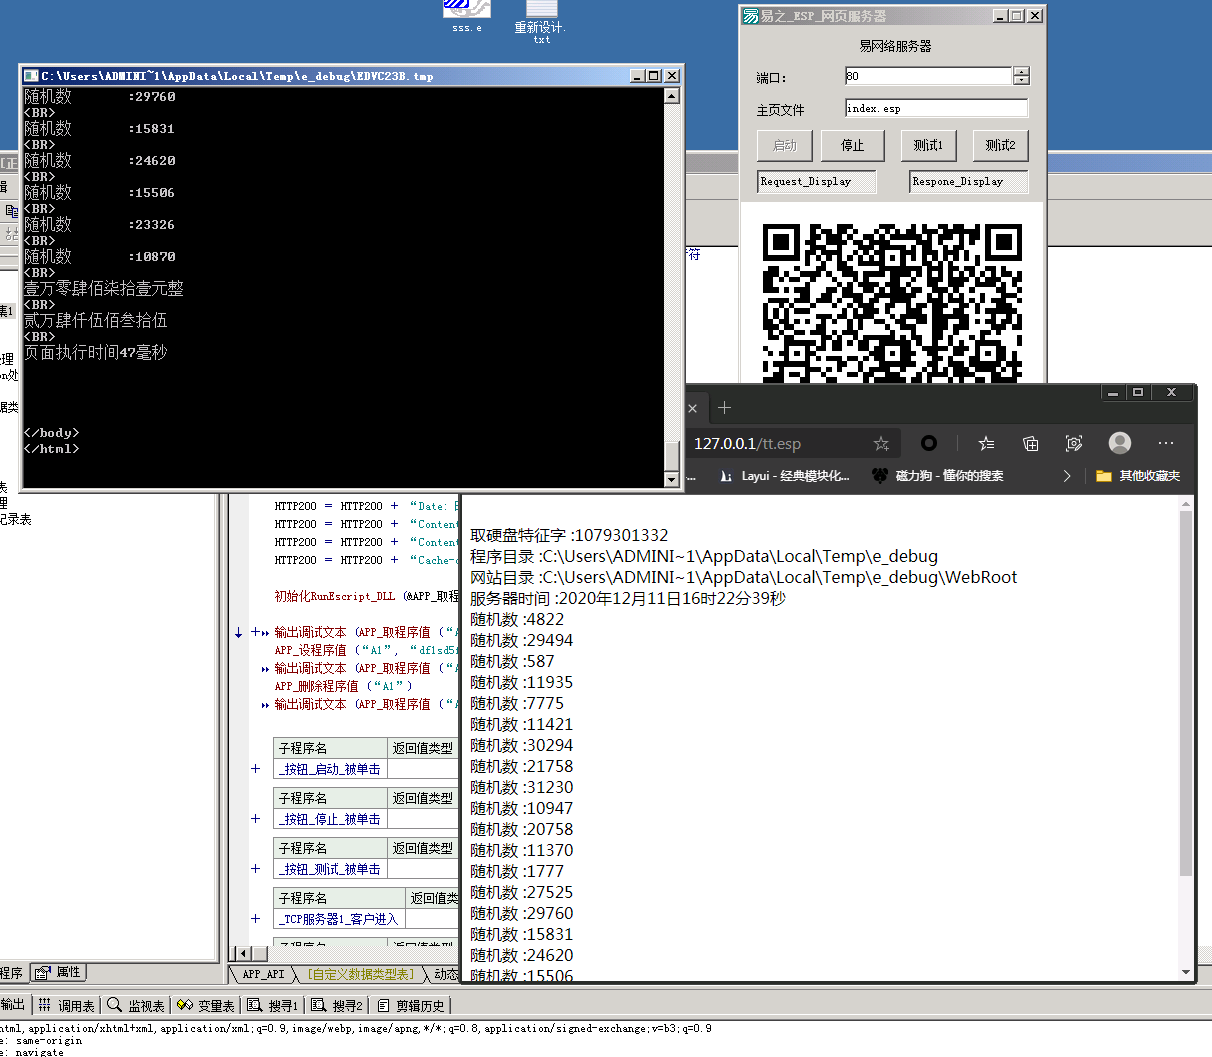1212x1057 pixels.
Task: Click the add-to-favorites star in address bar
Action: pos(881,443)
